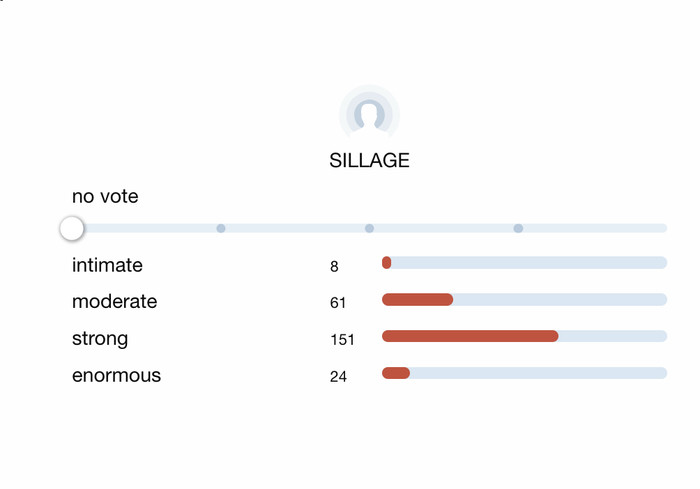Click the red enormous result bar

click(396, 373)
